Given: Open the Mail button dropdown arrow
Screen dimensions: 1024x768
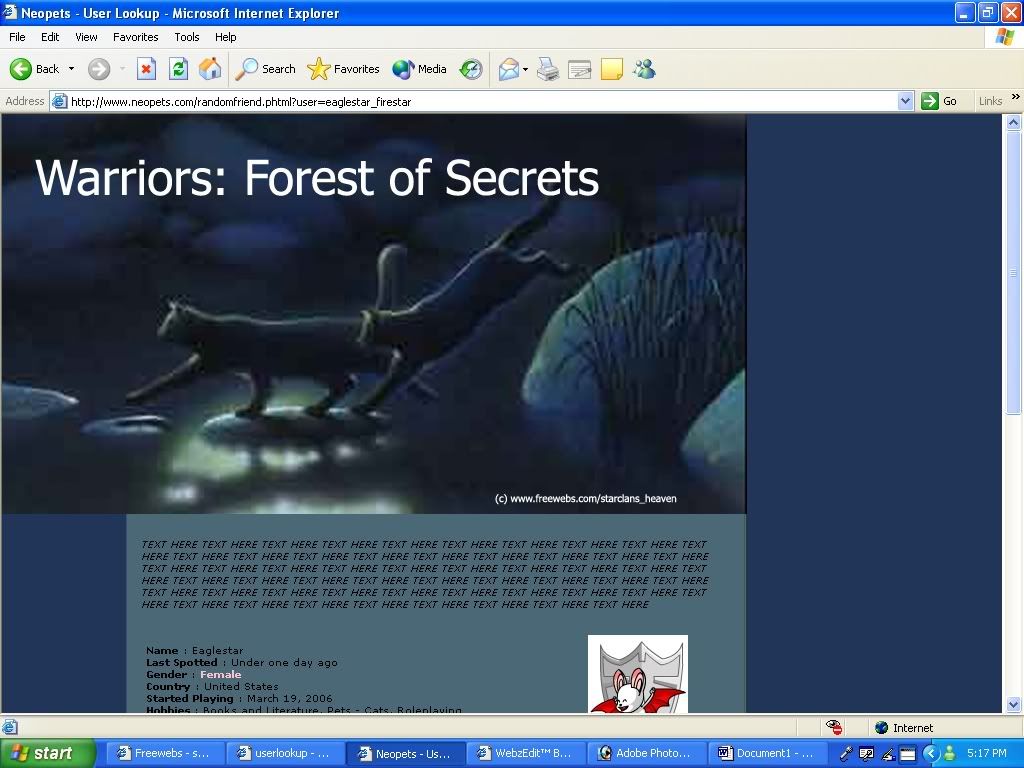Looking at the screenshot, I should pos(525,69).
